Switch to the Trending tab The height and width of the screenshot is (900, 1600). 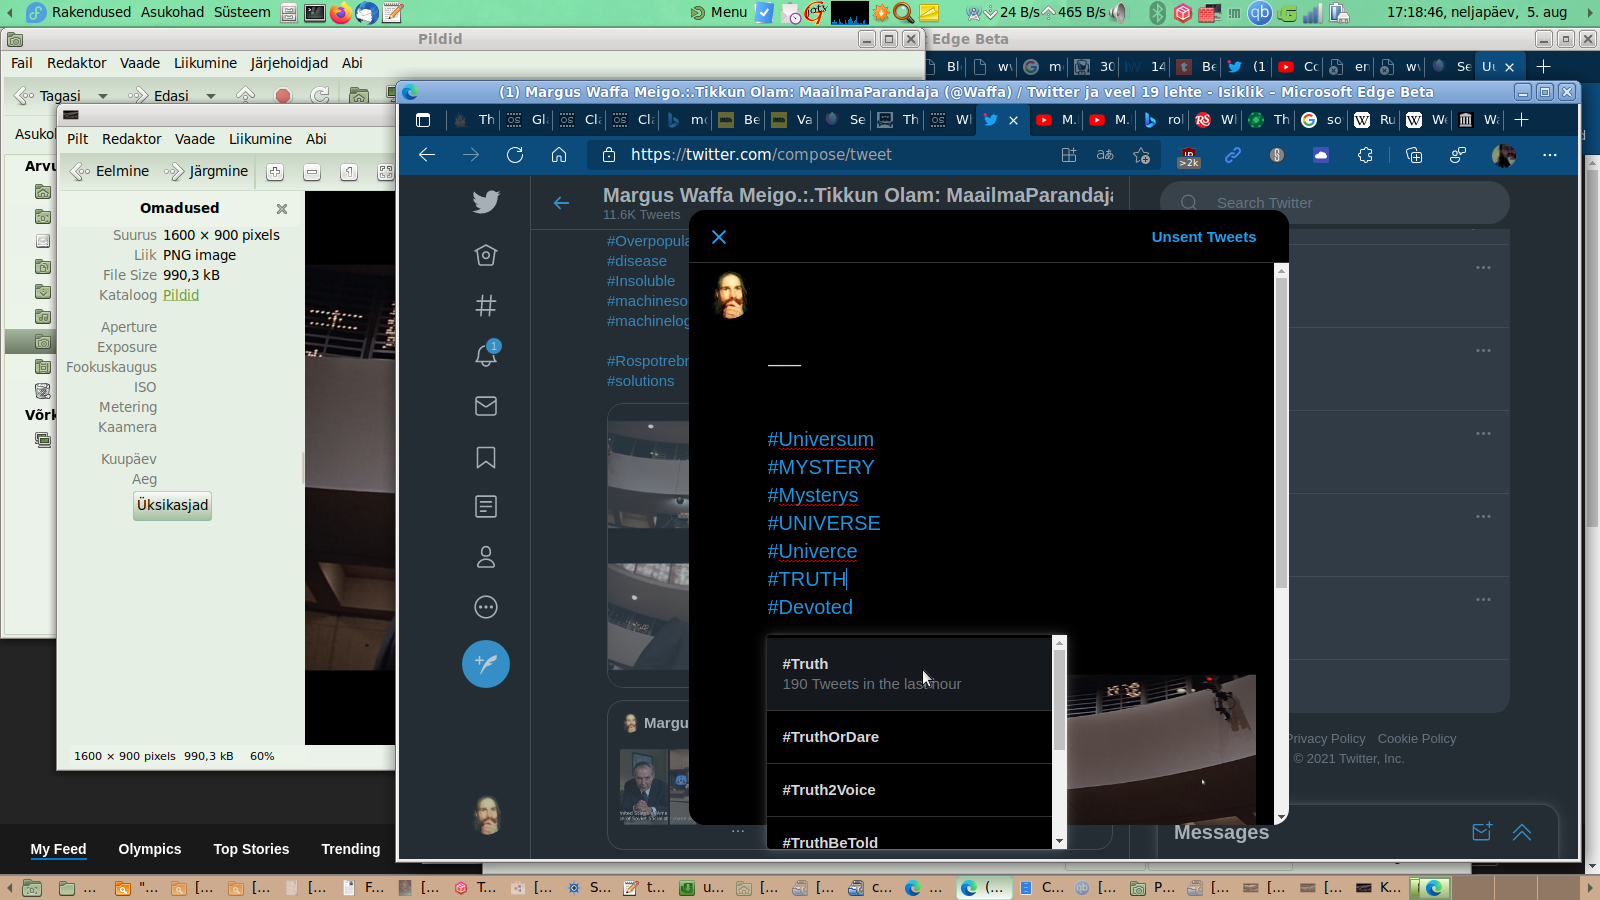pyautogui.click(x=351, y=849)
